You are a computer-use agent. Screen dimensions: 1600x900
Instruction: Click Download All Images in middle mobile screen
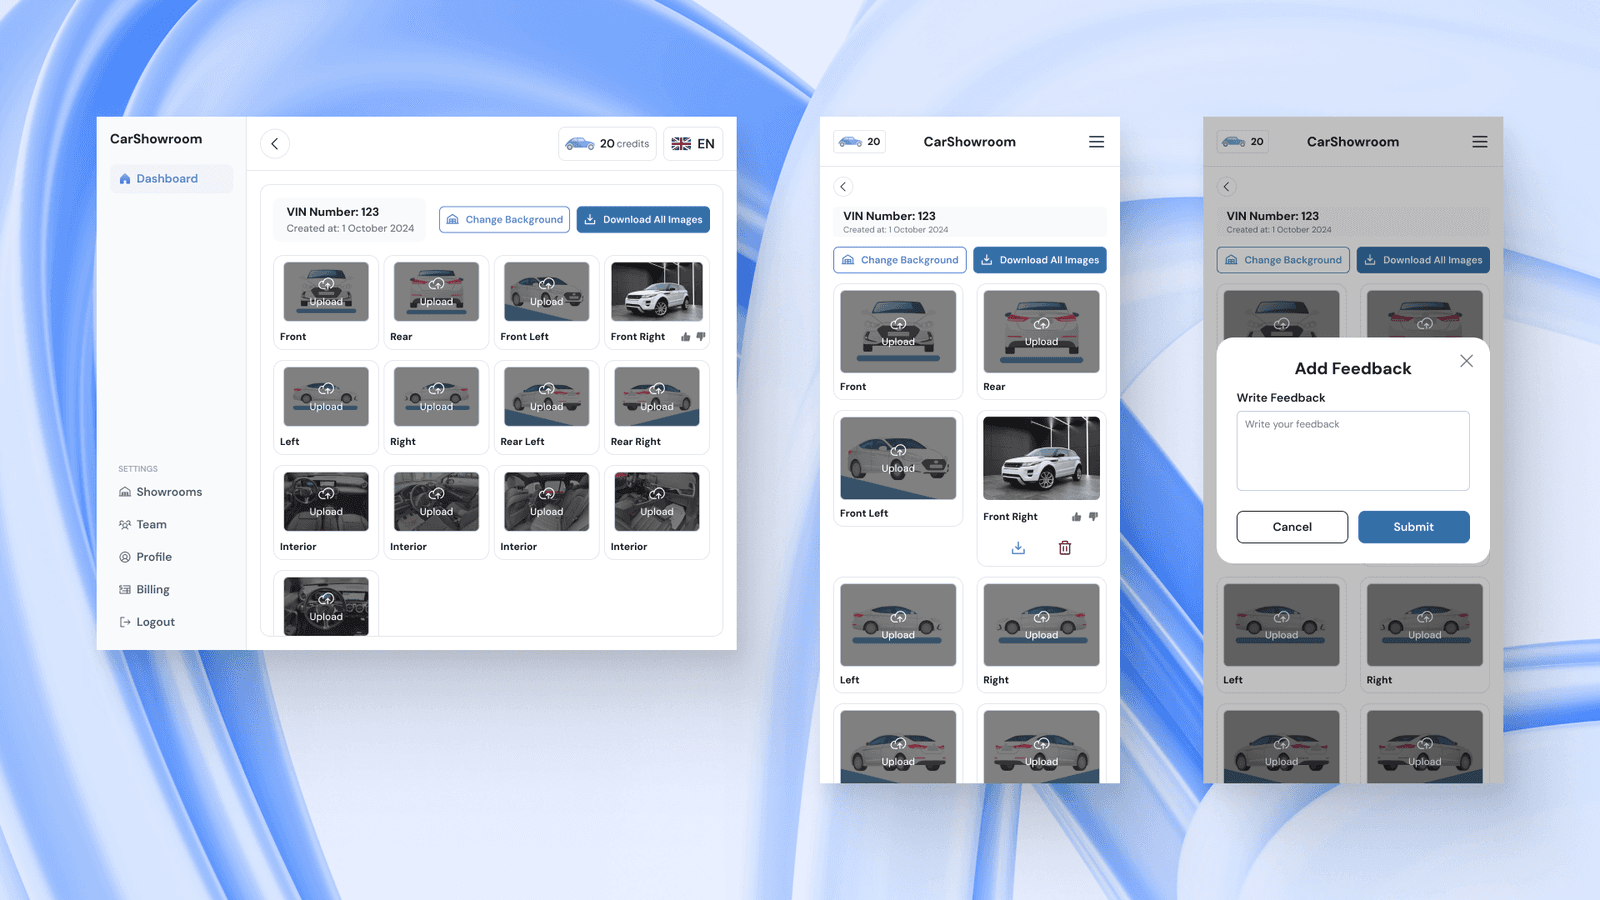(x=1040, y=260)
